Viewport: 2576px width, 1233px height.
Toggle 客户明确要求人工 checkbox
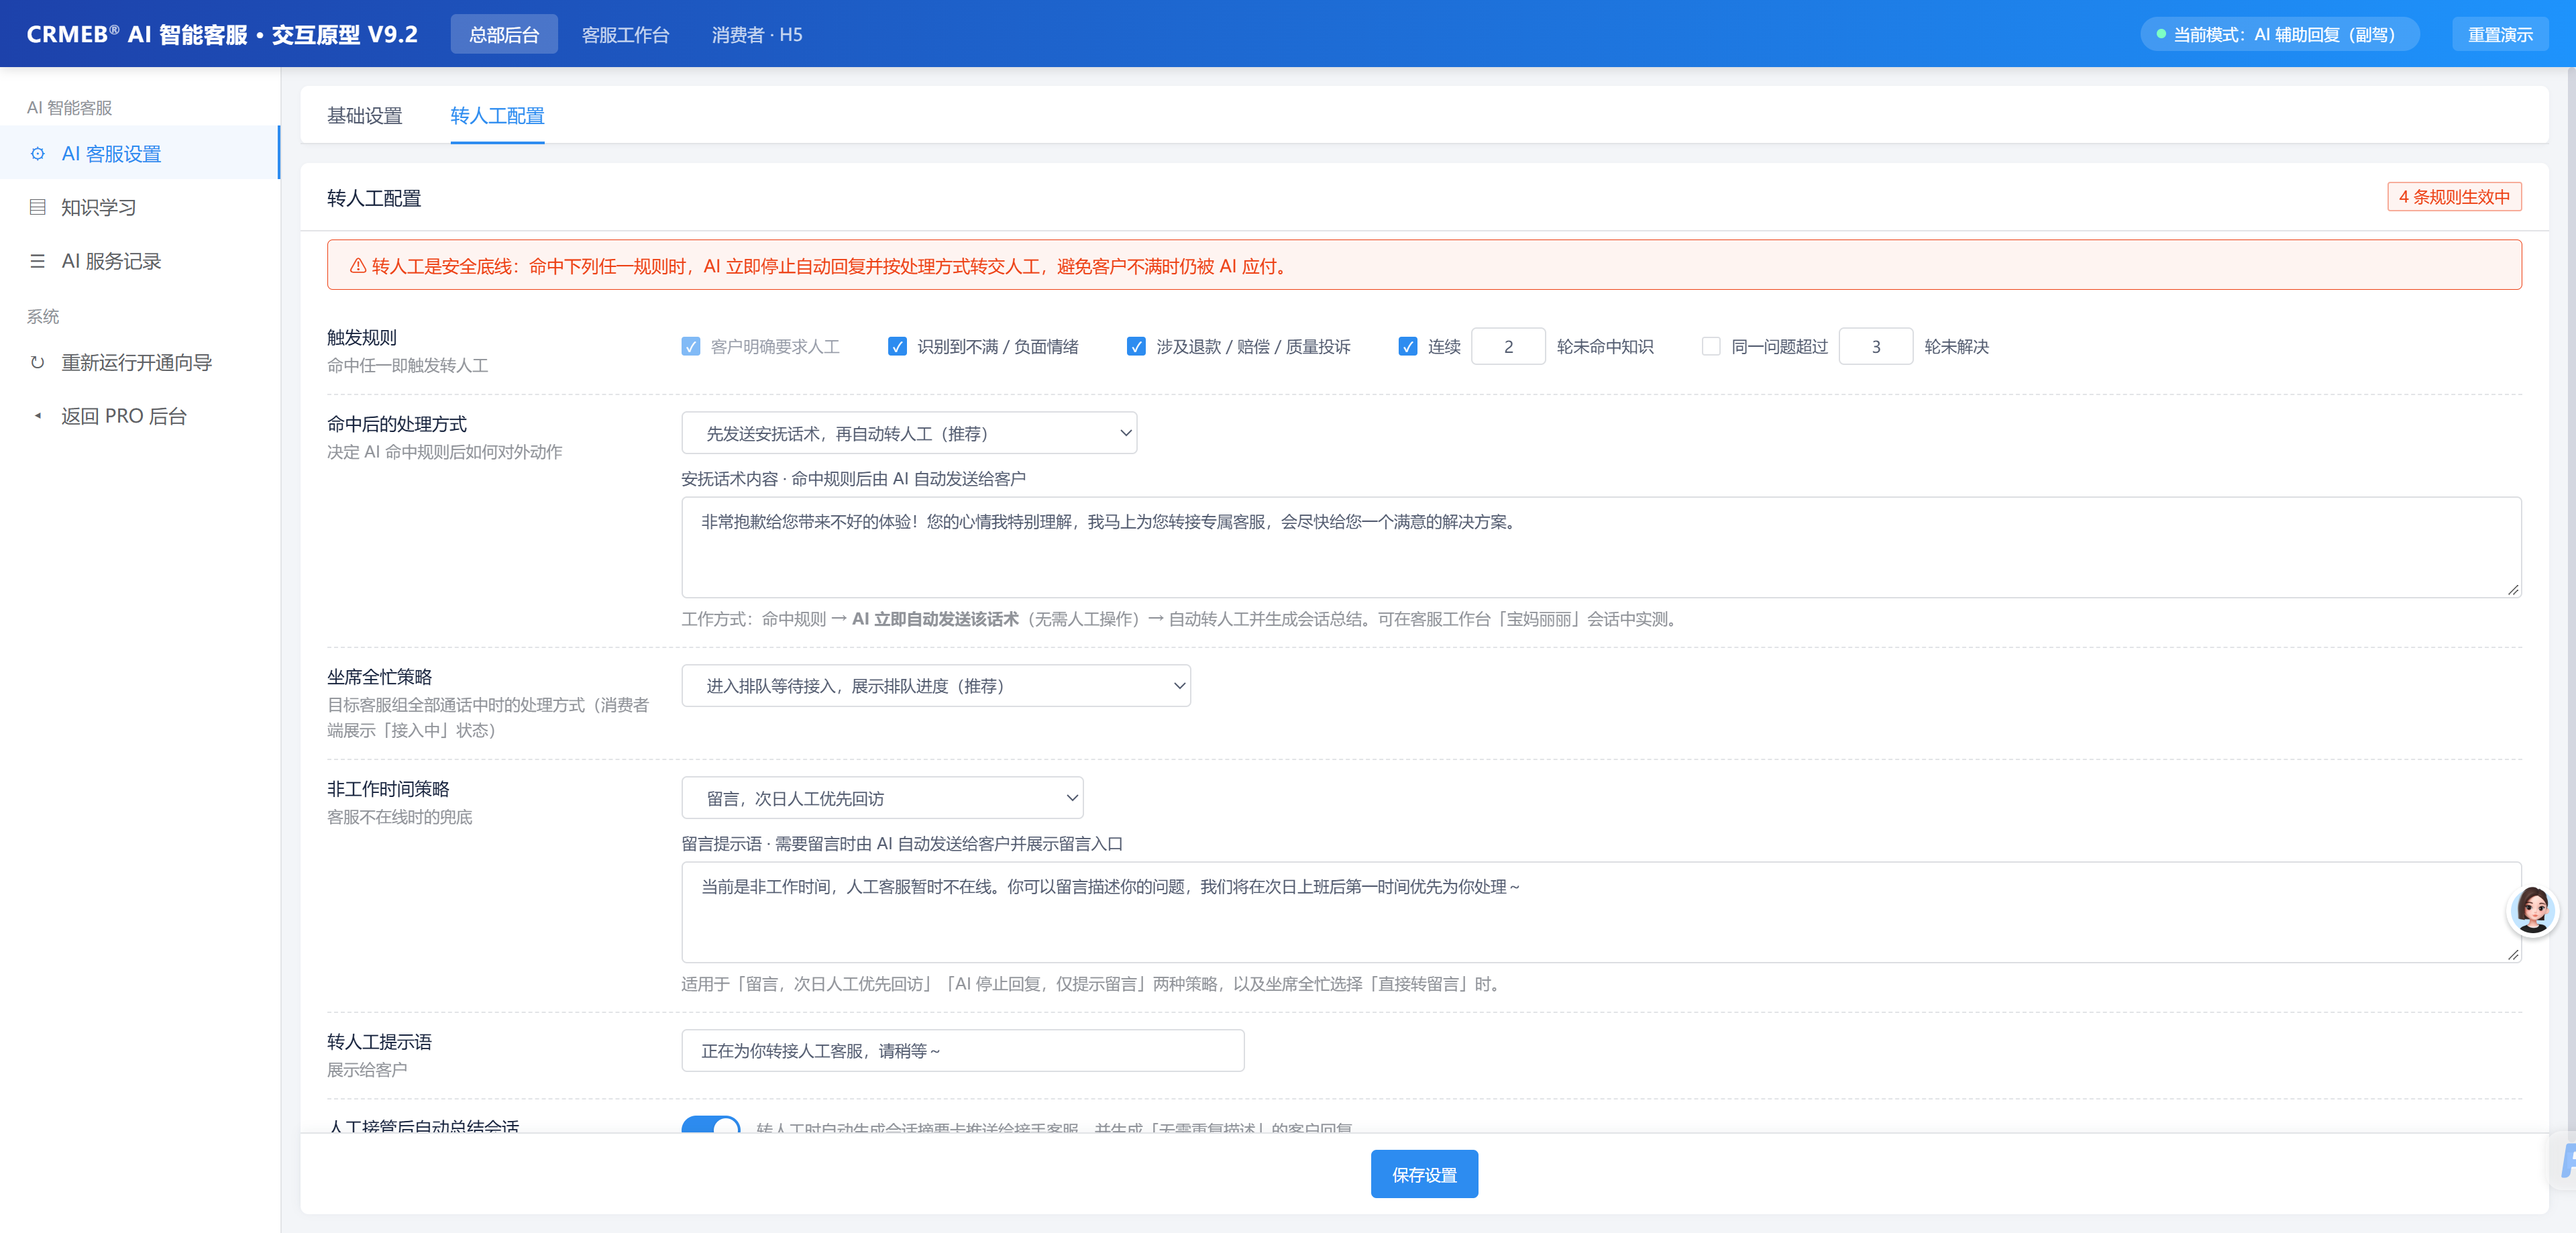691,346
